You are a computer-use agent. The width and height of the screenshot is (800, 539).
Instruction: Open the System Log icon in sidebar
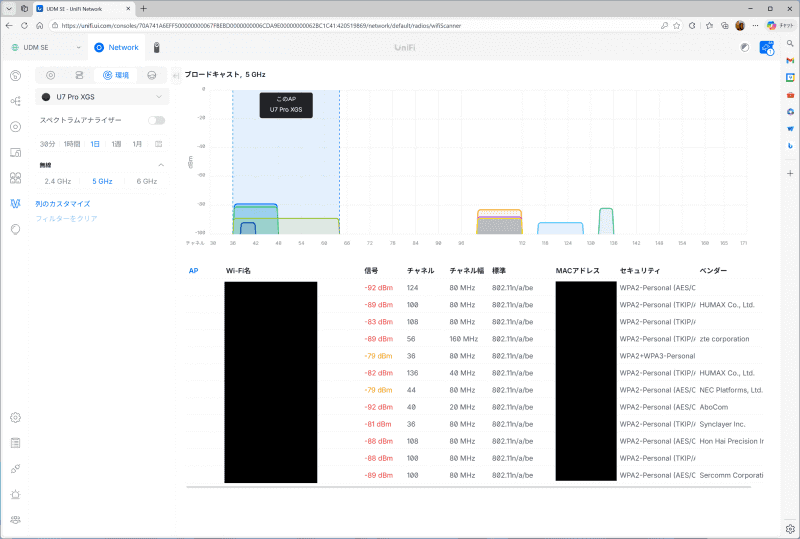[x=16, y=443]
